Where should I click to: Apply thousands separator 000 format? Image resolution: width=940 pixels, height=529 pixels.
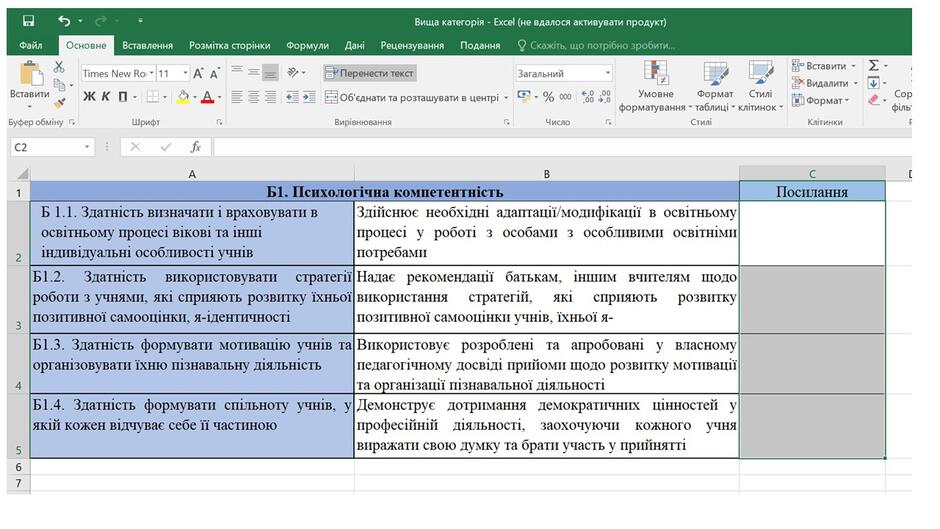565,97
